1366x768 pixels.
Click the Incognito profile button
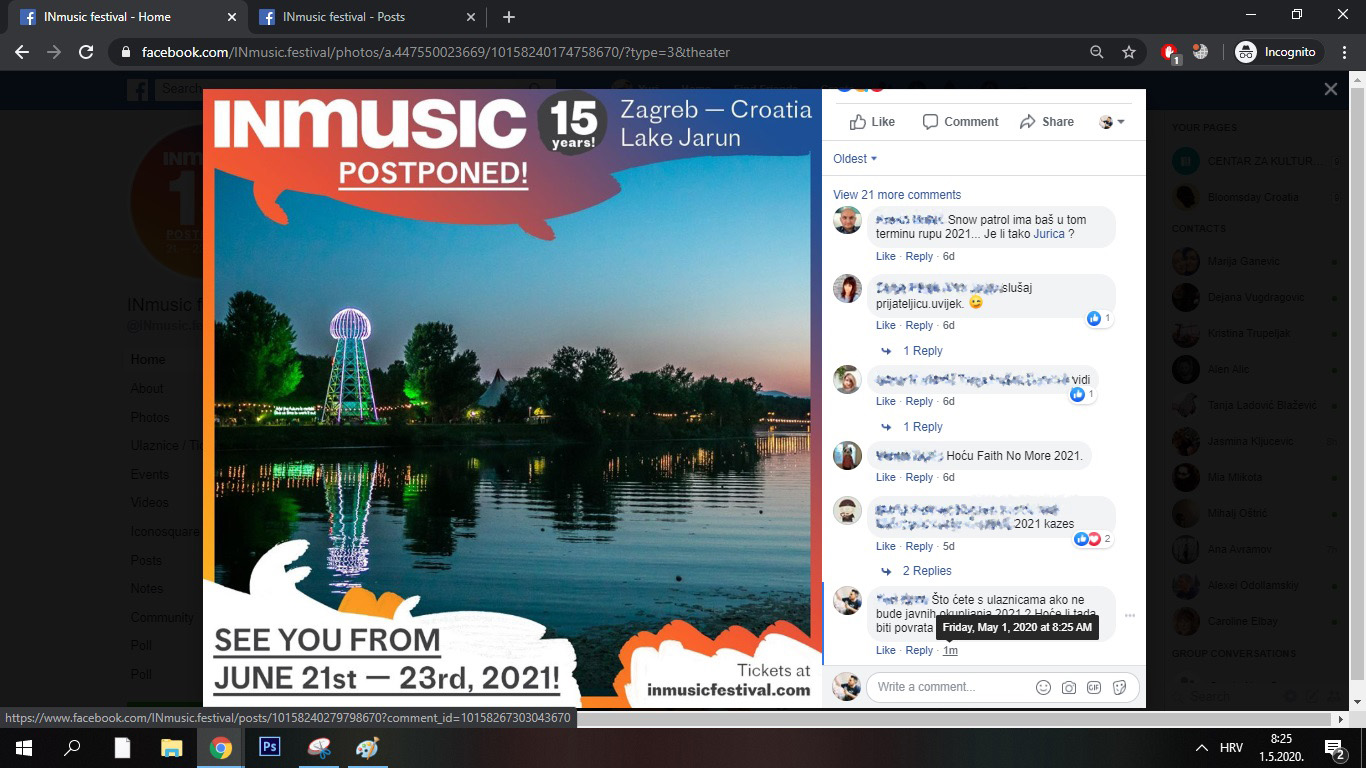click(1275, 52)
